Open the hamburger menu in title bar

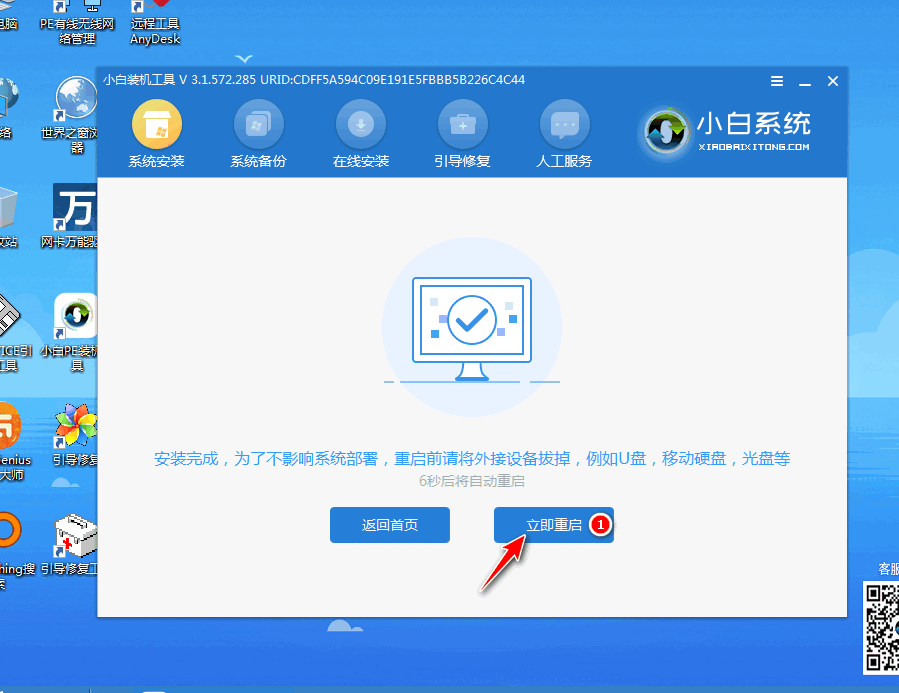tap(777, 81)
